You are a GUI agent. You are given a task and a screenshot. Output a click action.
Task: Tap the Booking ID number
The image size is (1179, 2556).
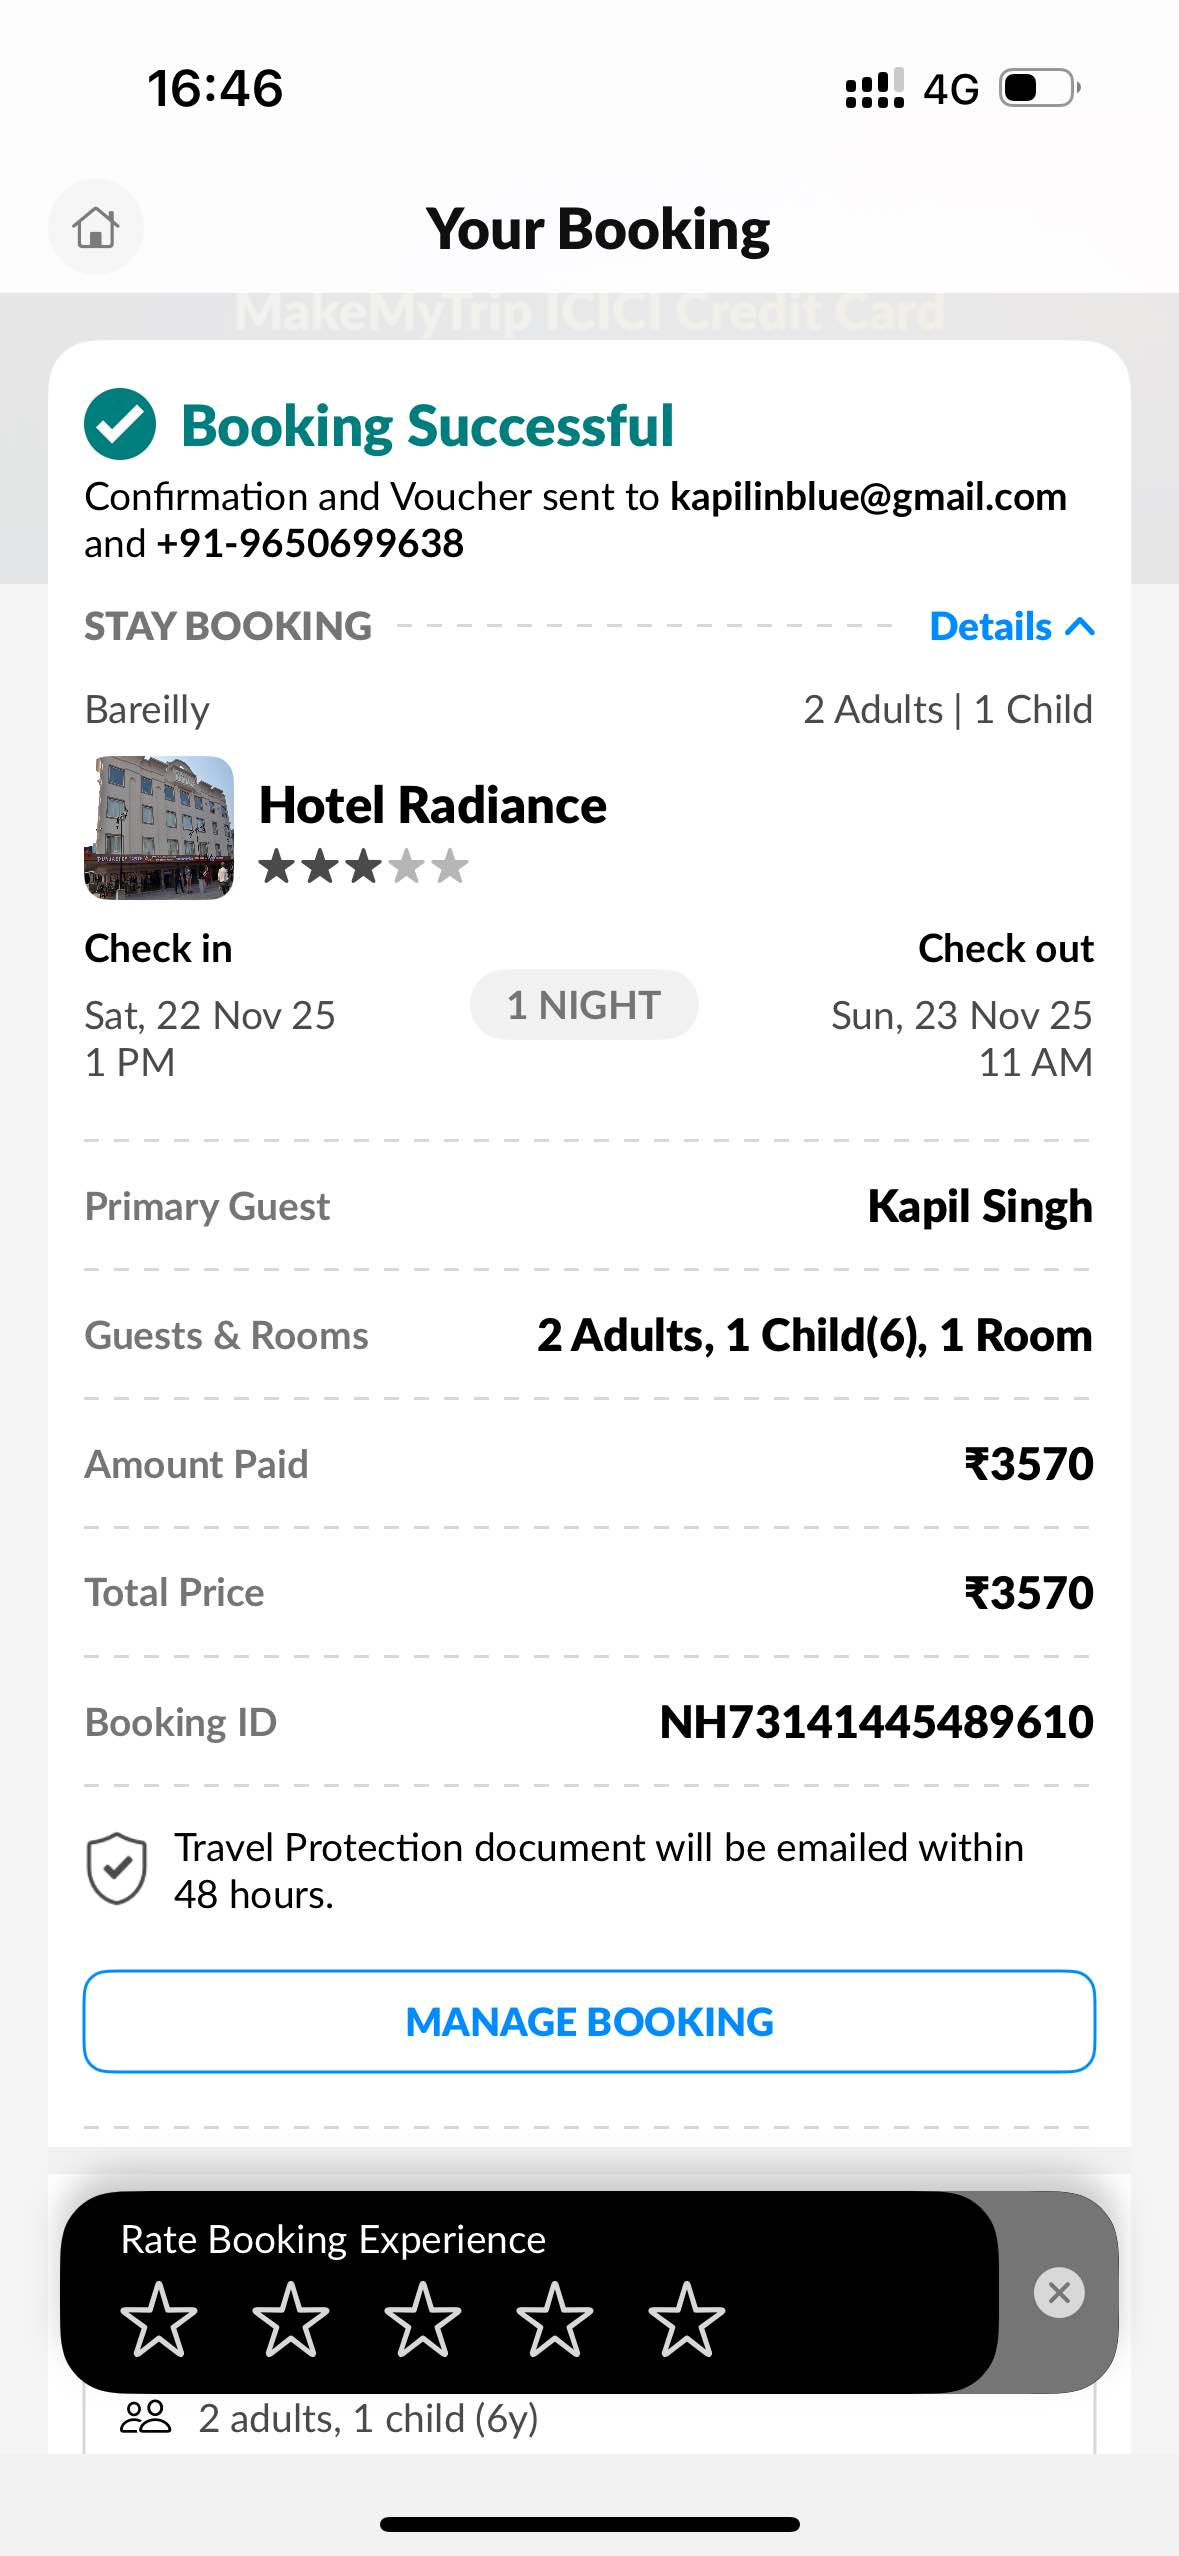tap(876, 1722)
